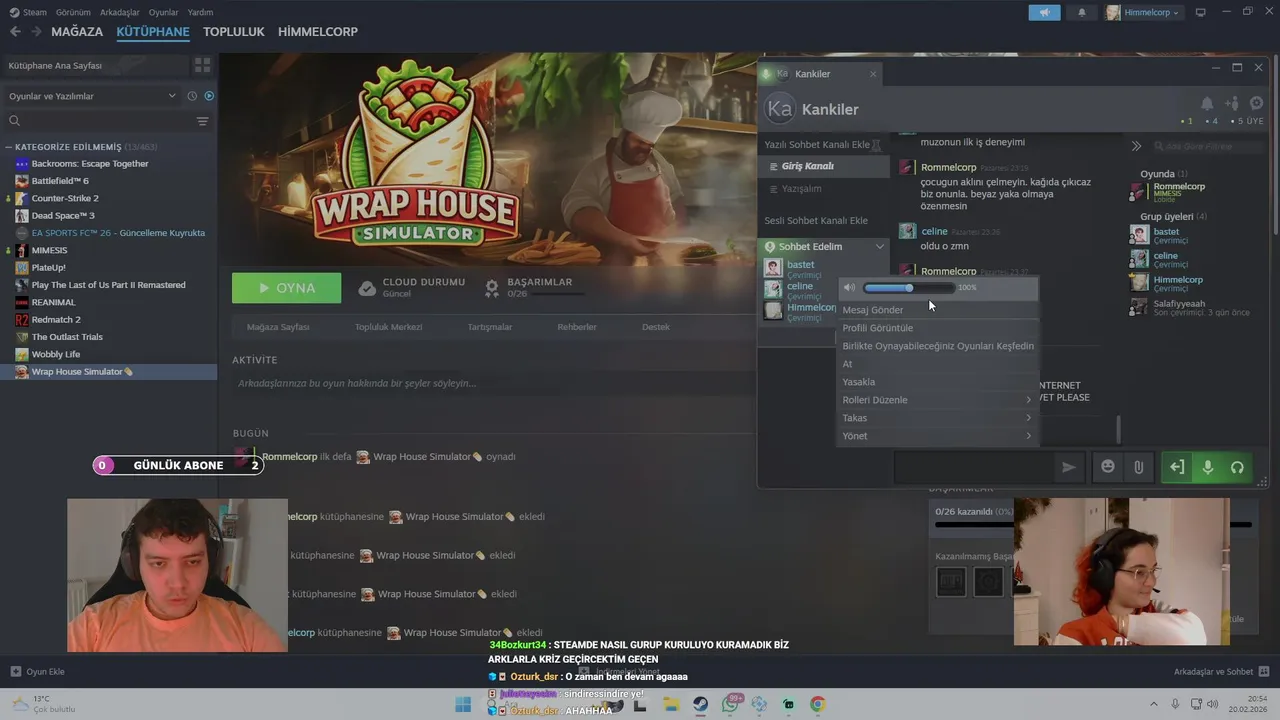Expand the Takas submenu

point(938,418)
